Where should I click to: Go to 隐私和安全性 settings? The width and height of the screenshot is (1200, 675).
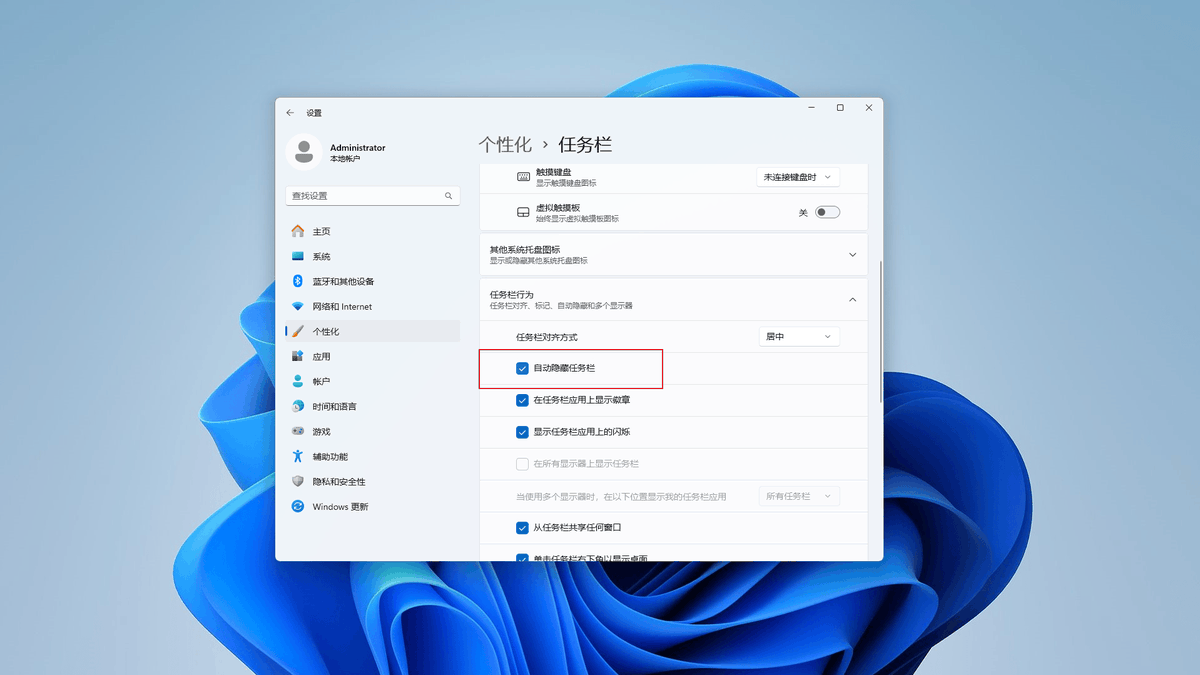tap(372, 481)
